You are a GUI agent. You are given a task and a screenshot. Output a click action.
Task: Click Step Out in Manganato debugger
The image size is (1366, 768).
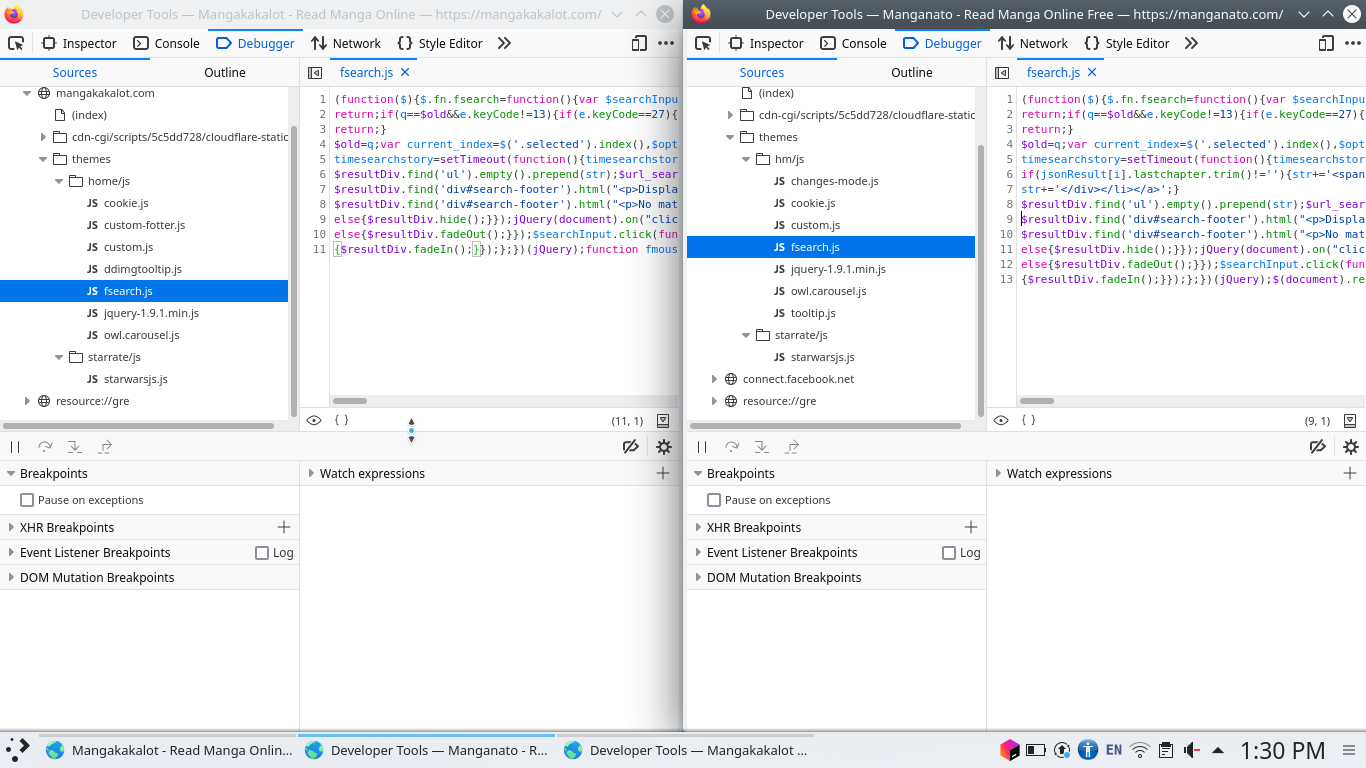click(792, 447)
